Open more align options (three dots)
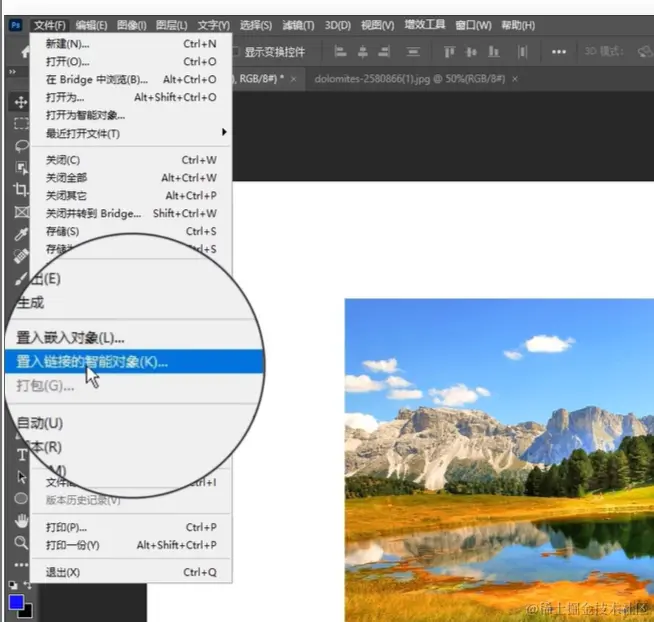Image resolution: width=654 pixels, height=622 pixels. click(x=559, y=52)
